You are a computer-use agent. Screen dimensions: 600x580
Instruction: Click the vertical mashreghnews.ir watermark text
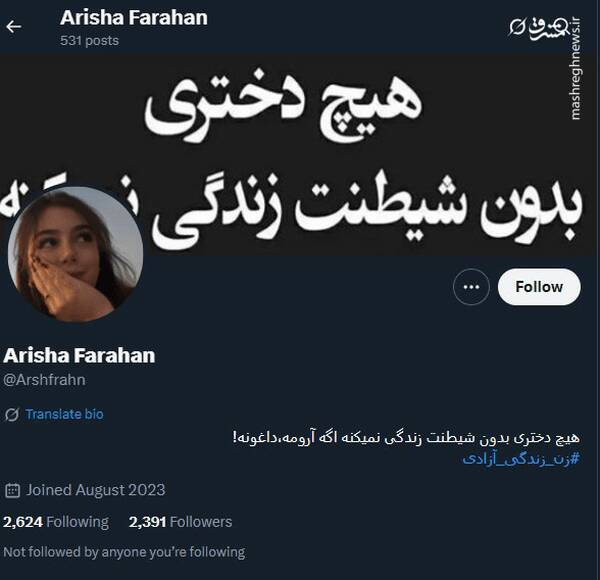coord(575,69)
